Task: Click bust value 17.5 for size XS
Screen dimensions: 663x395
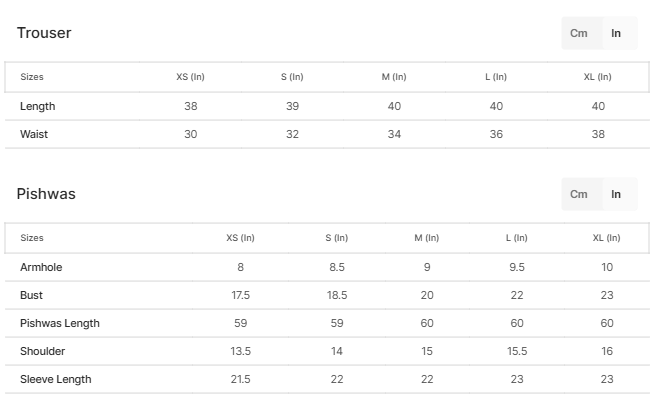Action: [x=240, y=295]
